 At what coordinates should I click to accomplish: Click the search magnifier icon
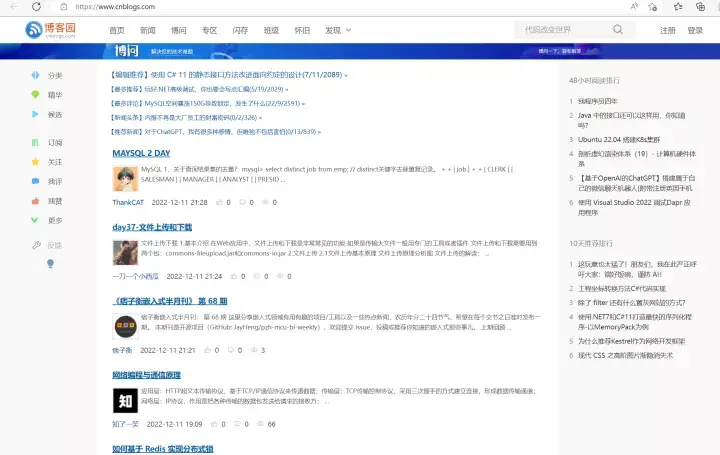618,29
